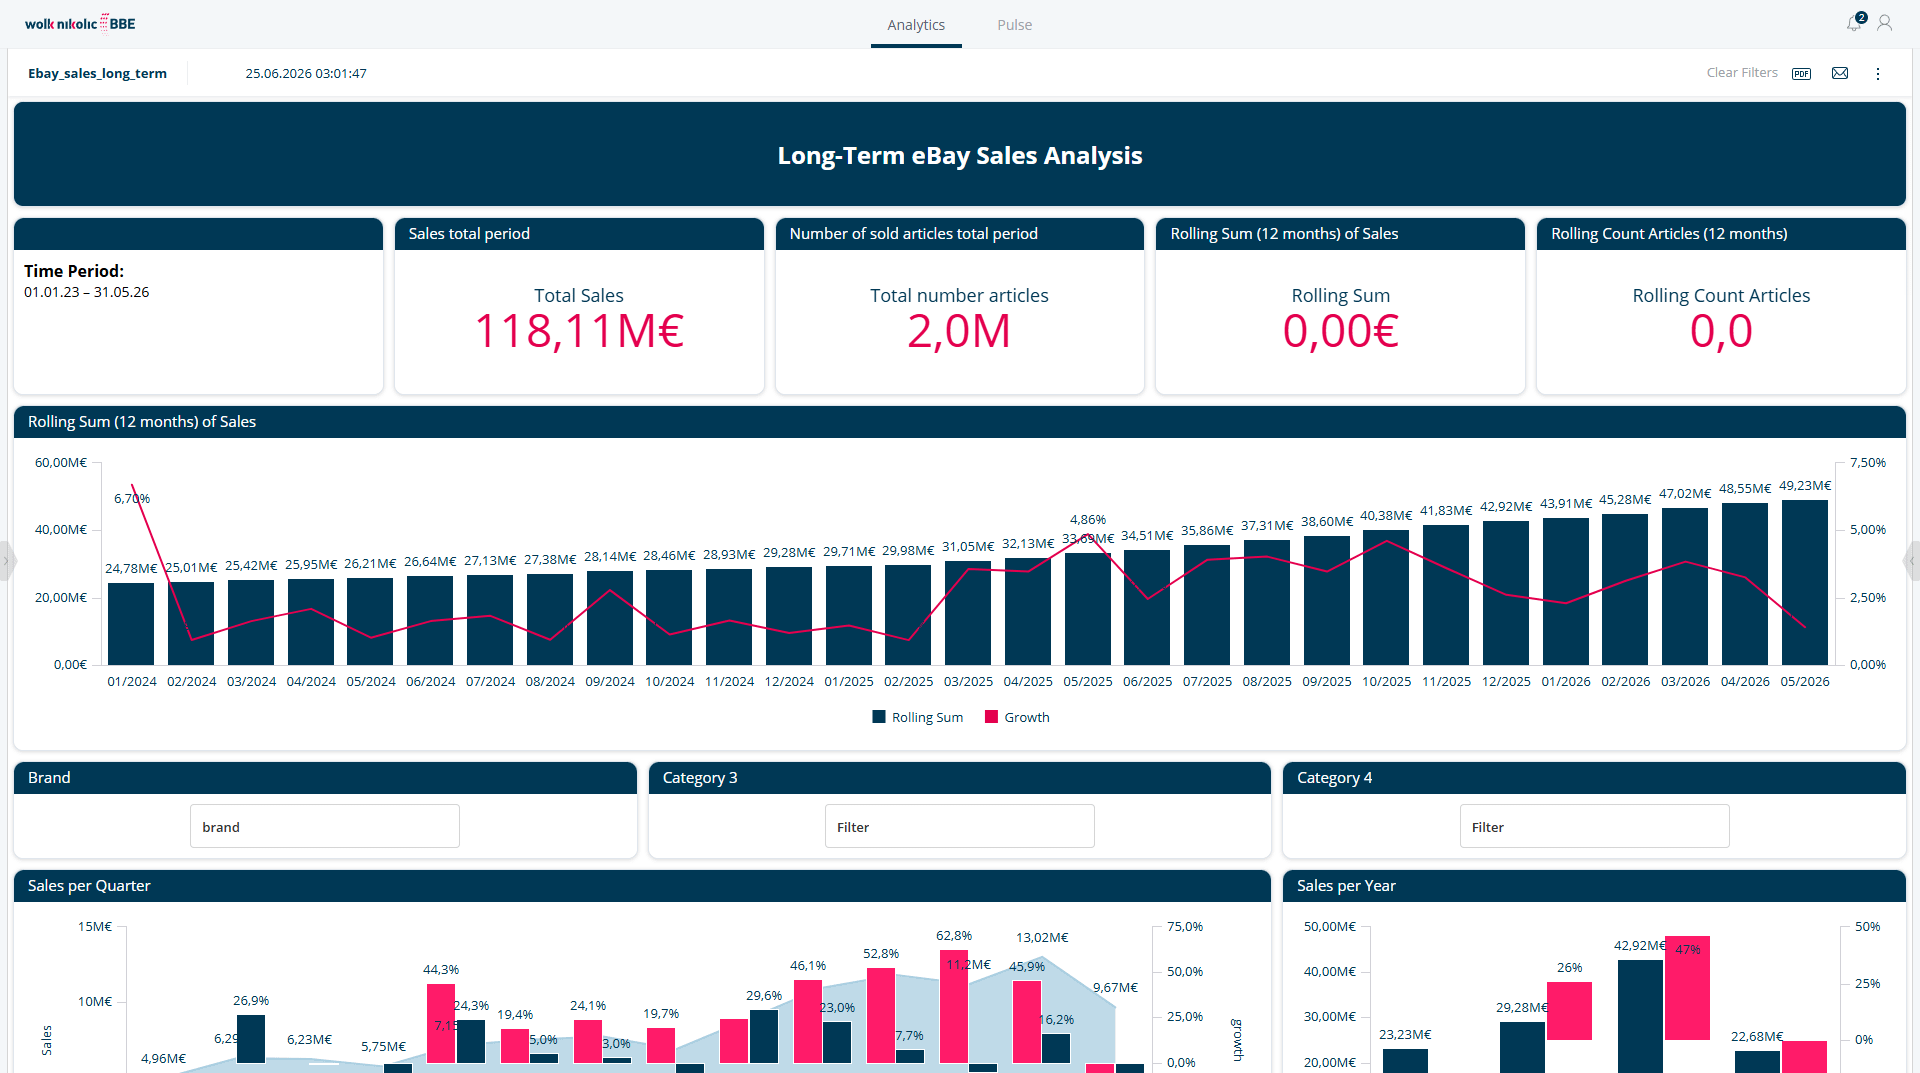Screen dimensions: 1920x1073
Task: Click the Total Sales 118,11M€ value
Action: (x=579, y=331)
